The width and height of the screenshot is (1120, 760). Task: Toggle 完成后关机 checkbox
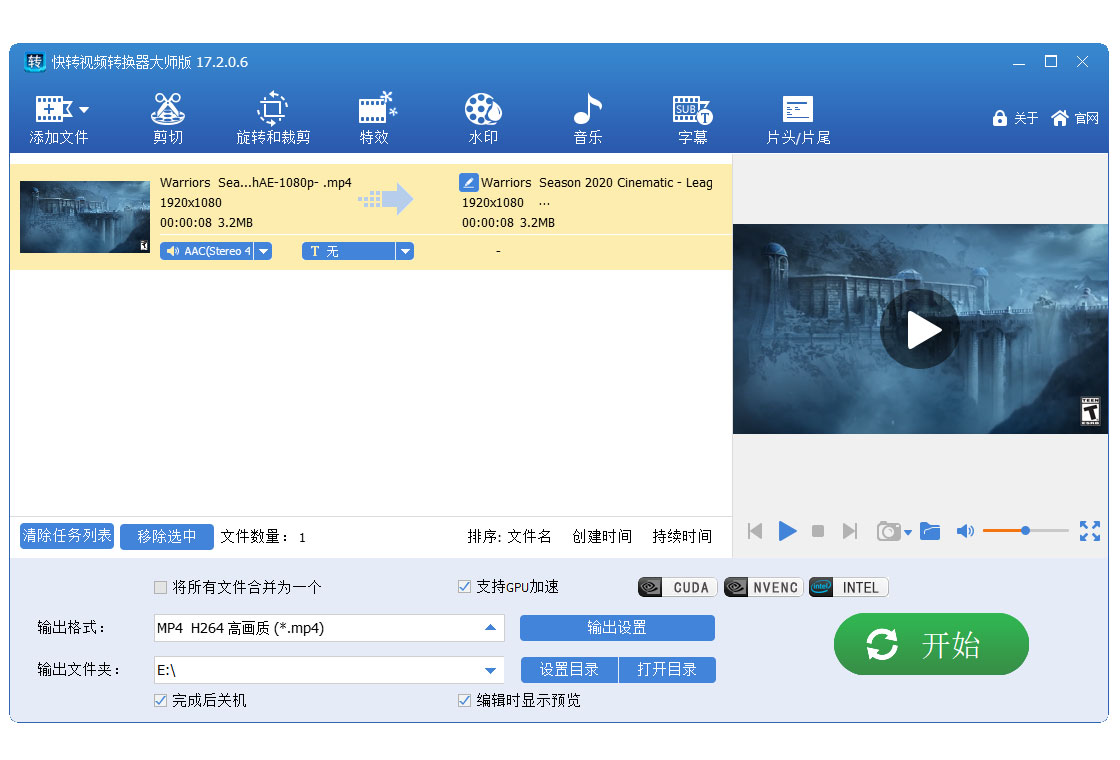point(161,701)
